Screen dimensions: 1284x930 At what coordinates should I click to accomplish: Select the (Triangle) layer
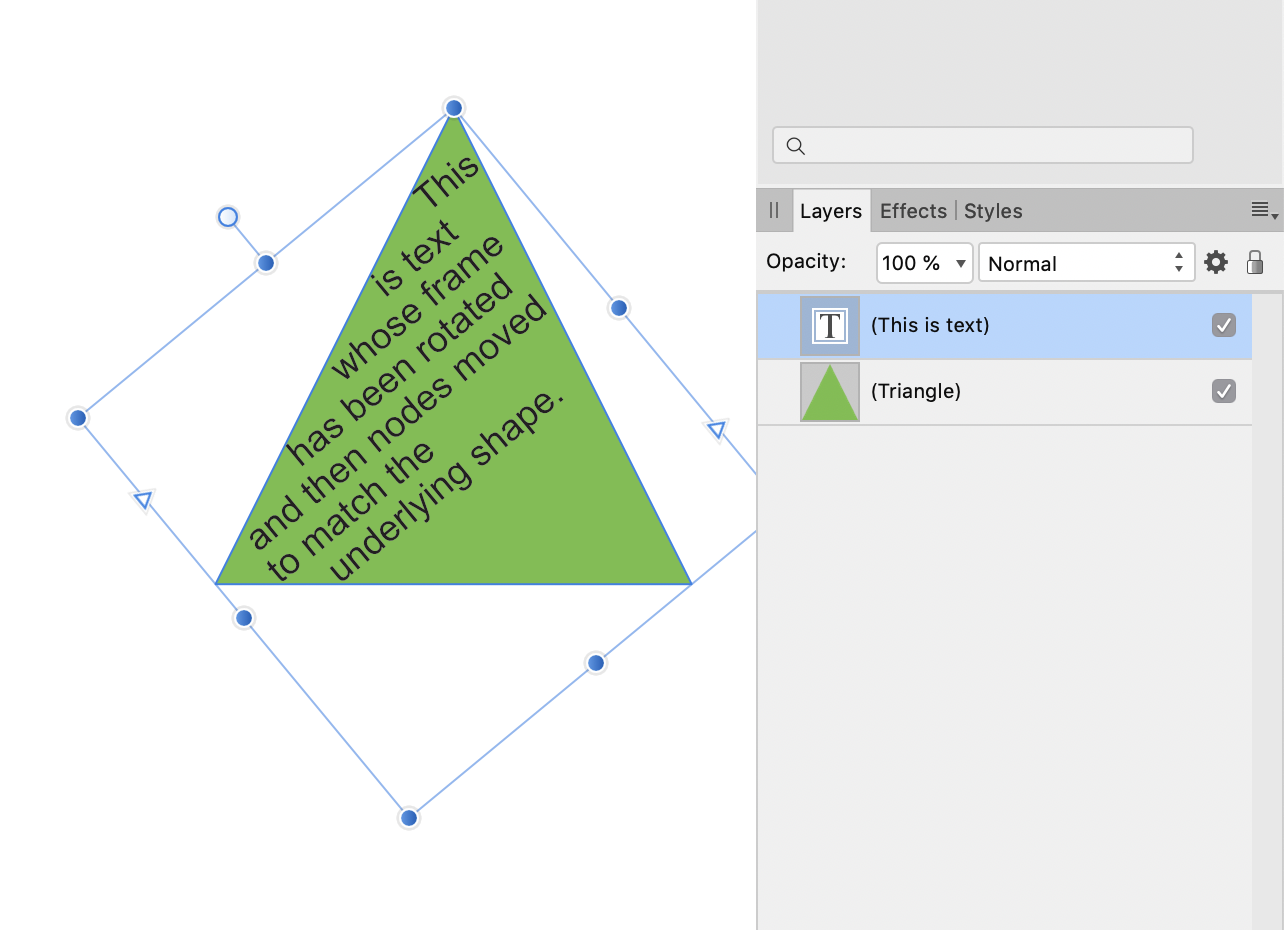pyautogui.click(x=1005, y=391)
